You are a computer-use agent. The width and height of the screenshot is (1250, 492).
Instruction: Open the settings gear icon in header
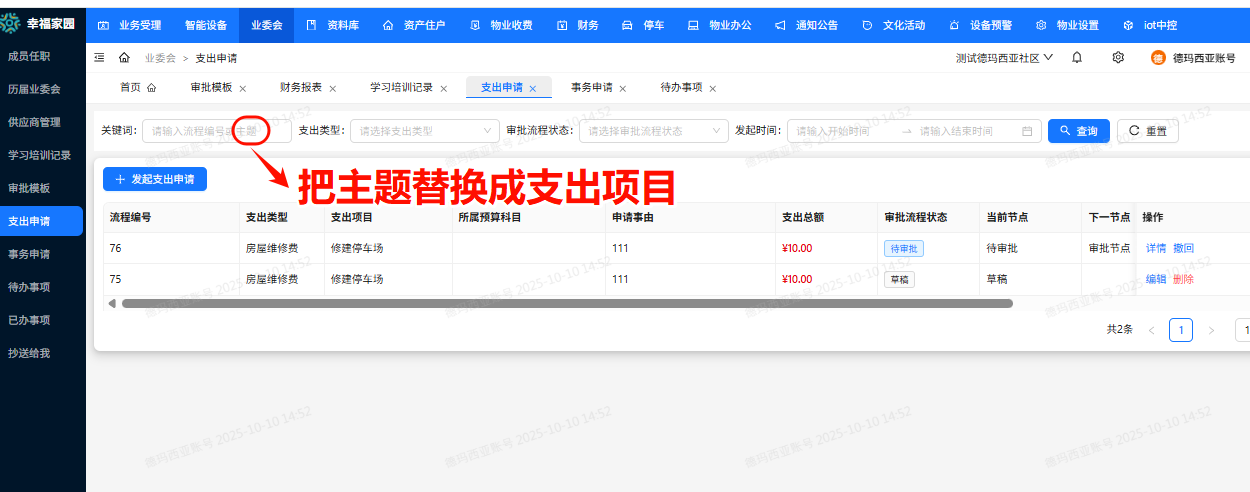(x=1118, y=58)
